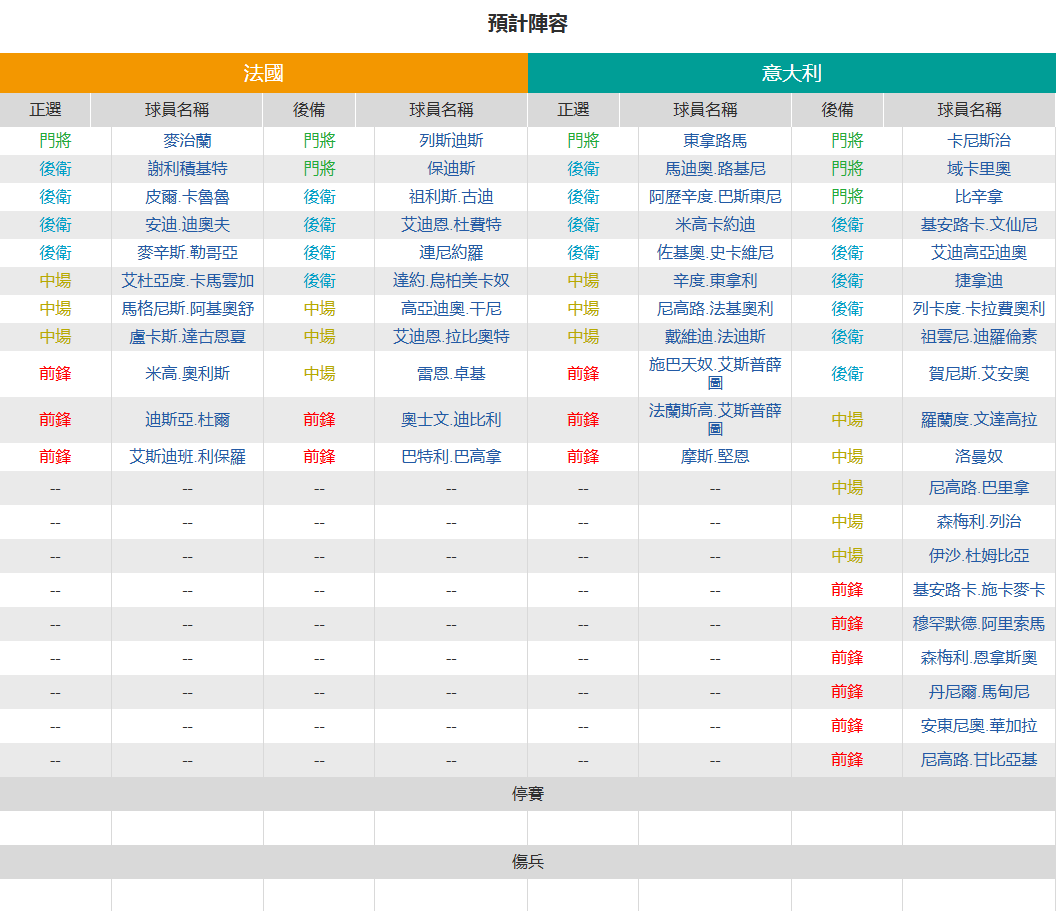Viewport: 1056px width, 911px height.
Task: Open substitute 域卡里奧 player link
Action: tap(979, 168)
